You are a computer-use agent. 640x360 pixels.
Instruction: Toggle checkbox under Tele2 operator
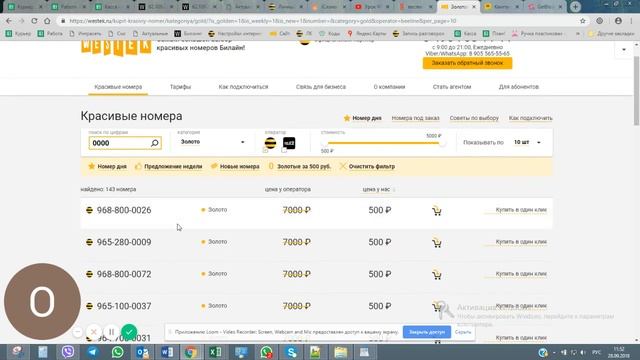coord(284,151)
